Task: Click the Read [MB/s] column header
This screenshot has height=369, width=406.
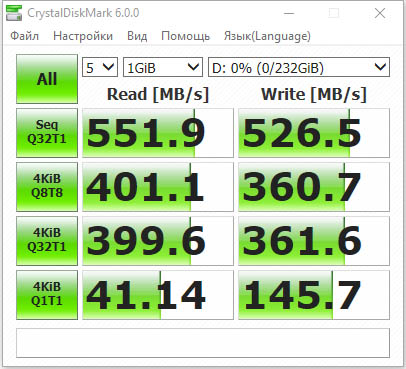Action: (x=158, y=94)
